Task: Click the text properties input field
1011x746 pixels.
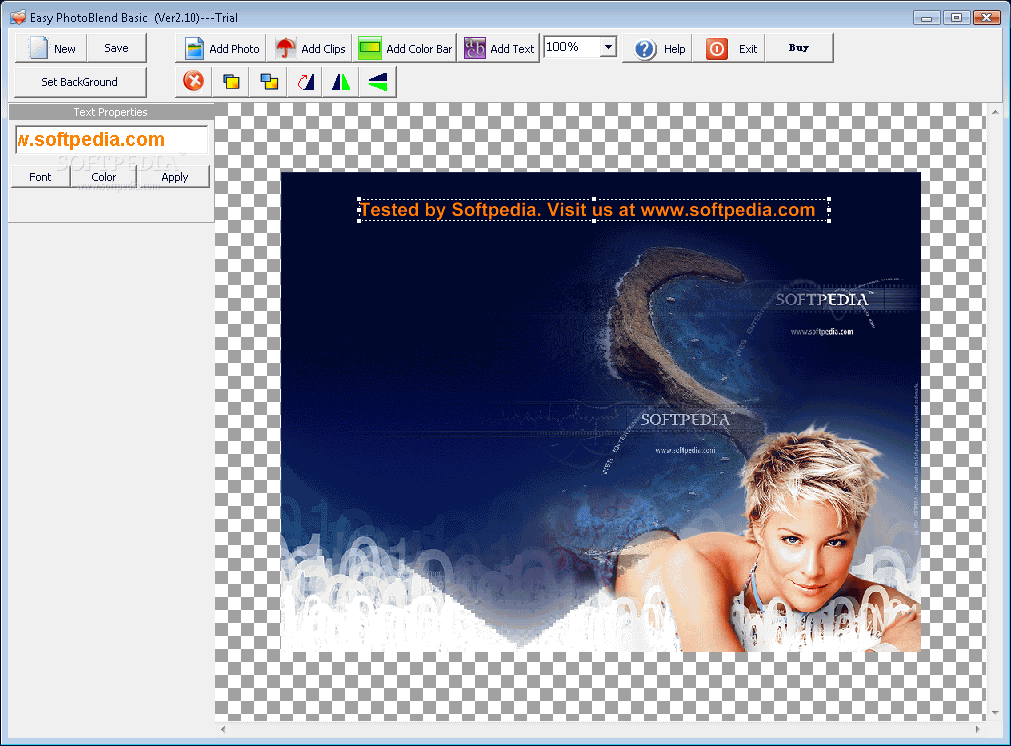Action: click(x=112, y=139)
